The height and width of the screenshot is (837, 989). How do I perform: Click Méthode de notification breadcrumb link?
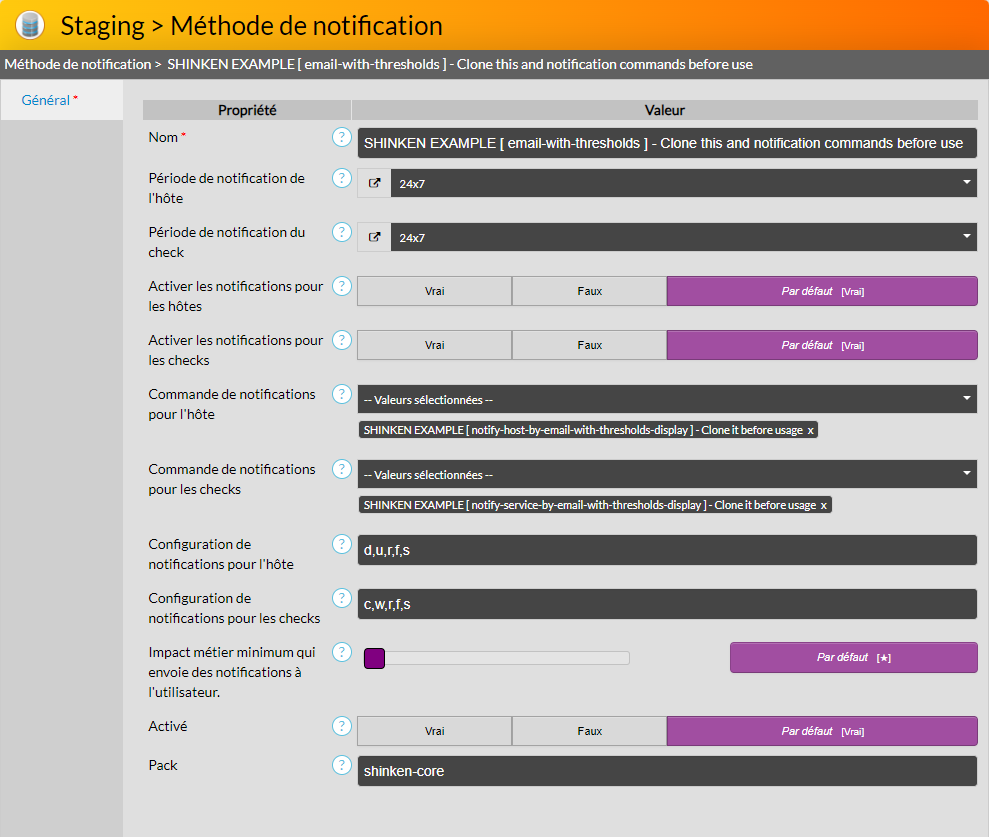[x=77, y=64]
